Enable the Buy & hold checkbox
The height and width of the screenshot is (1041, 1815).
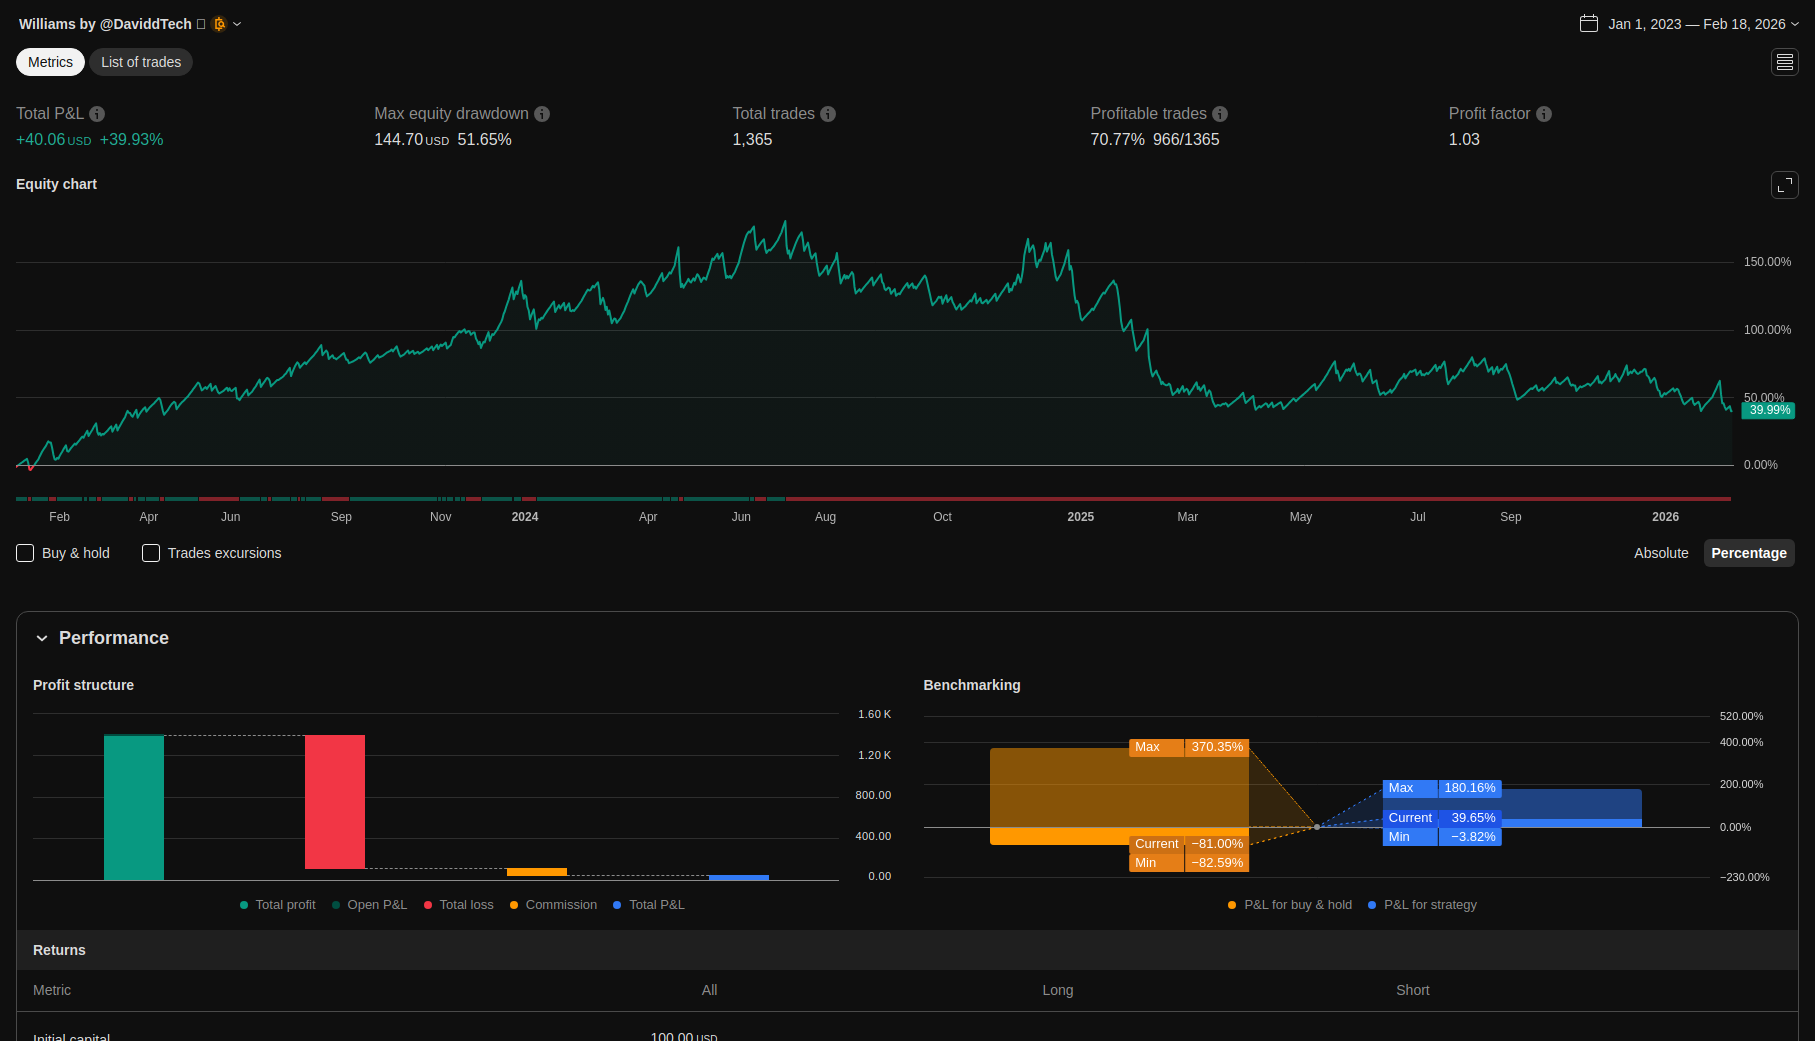pos(26,553)
